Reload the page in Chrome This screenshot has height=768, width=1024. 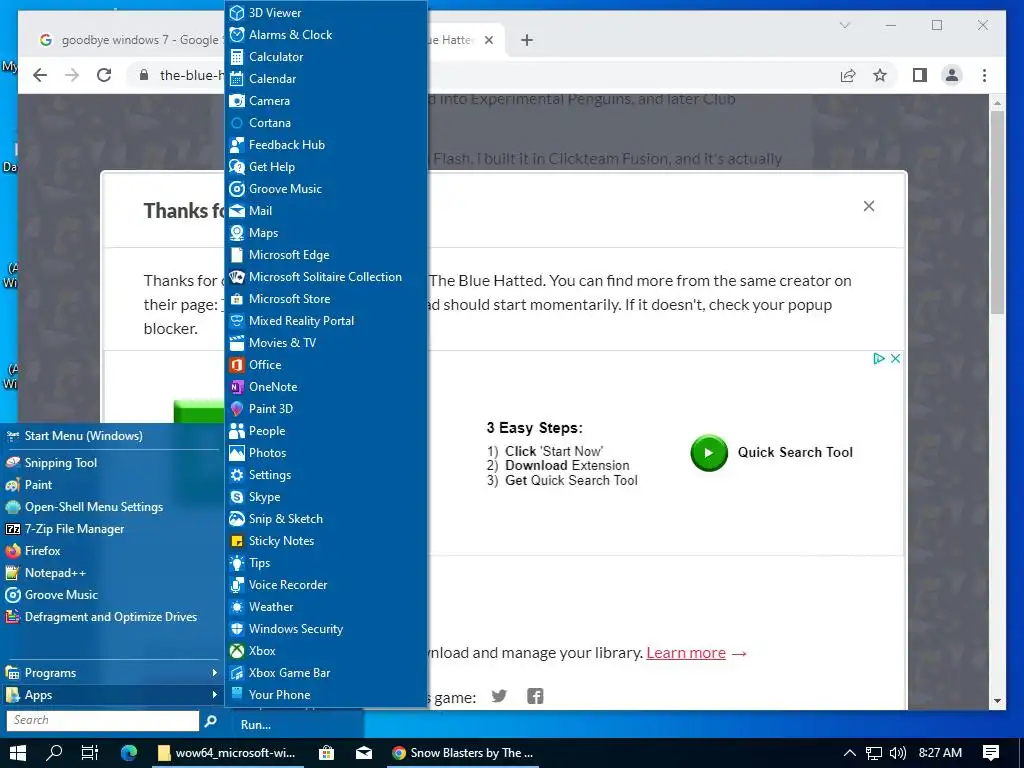(104, 75)
